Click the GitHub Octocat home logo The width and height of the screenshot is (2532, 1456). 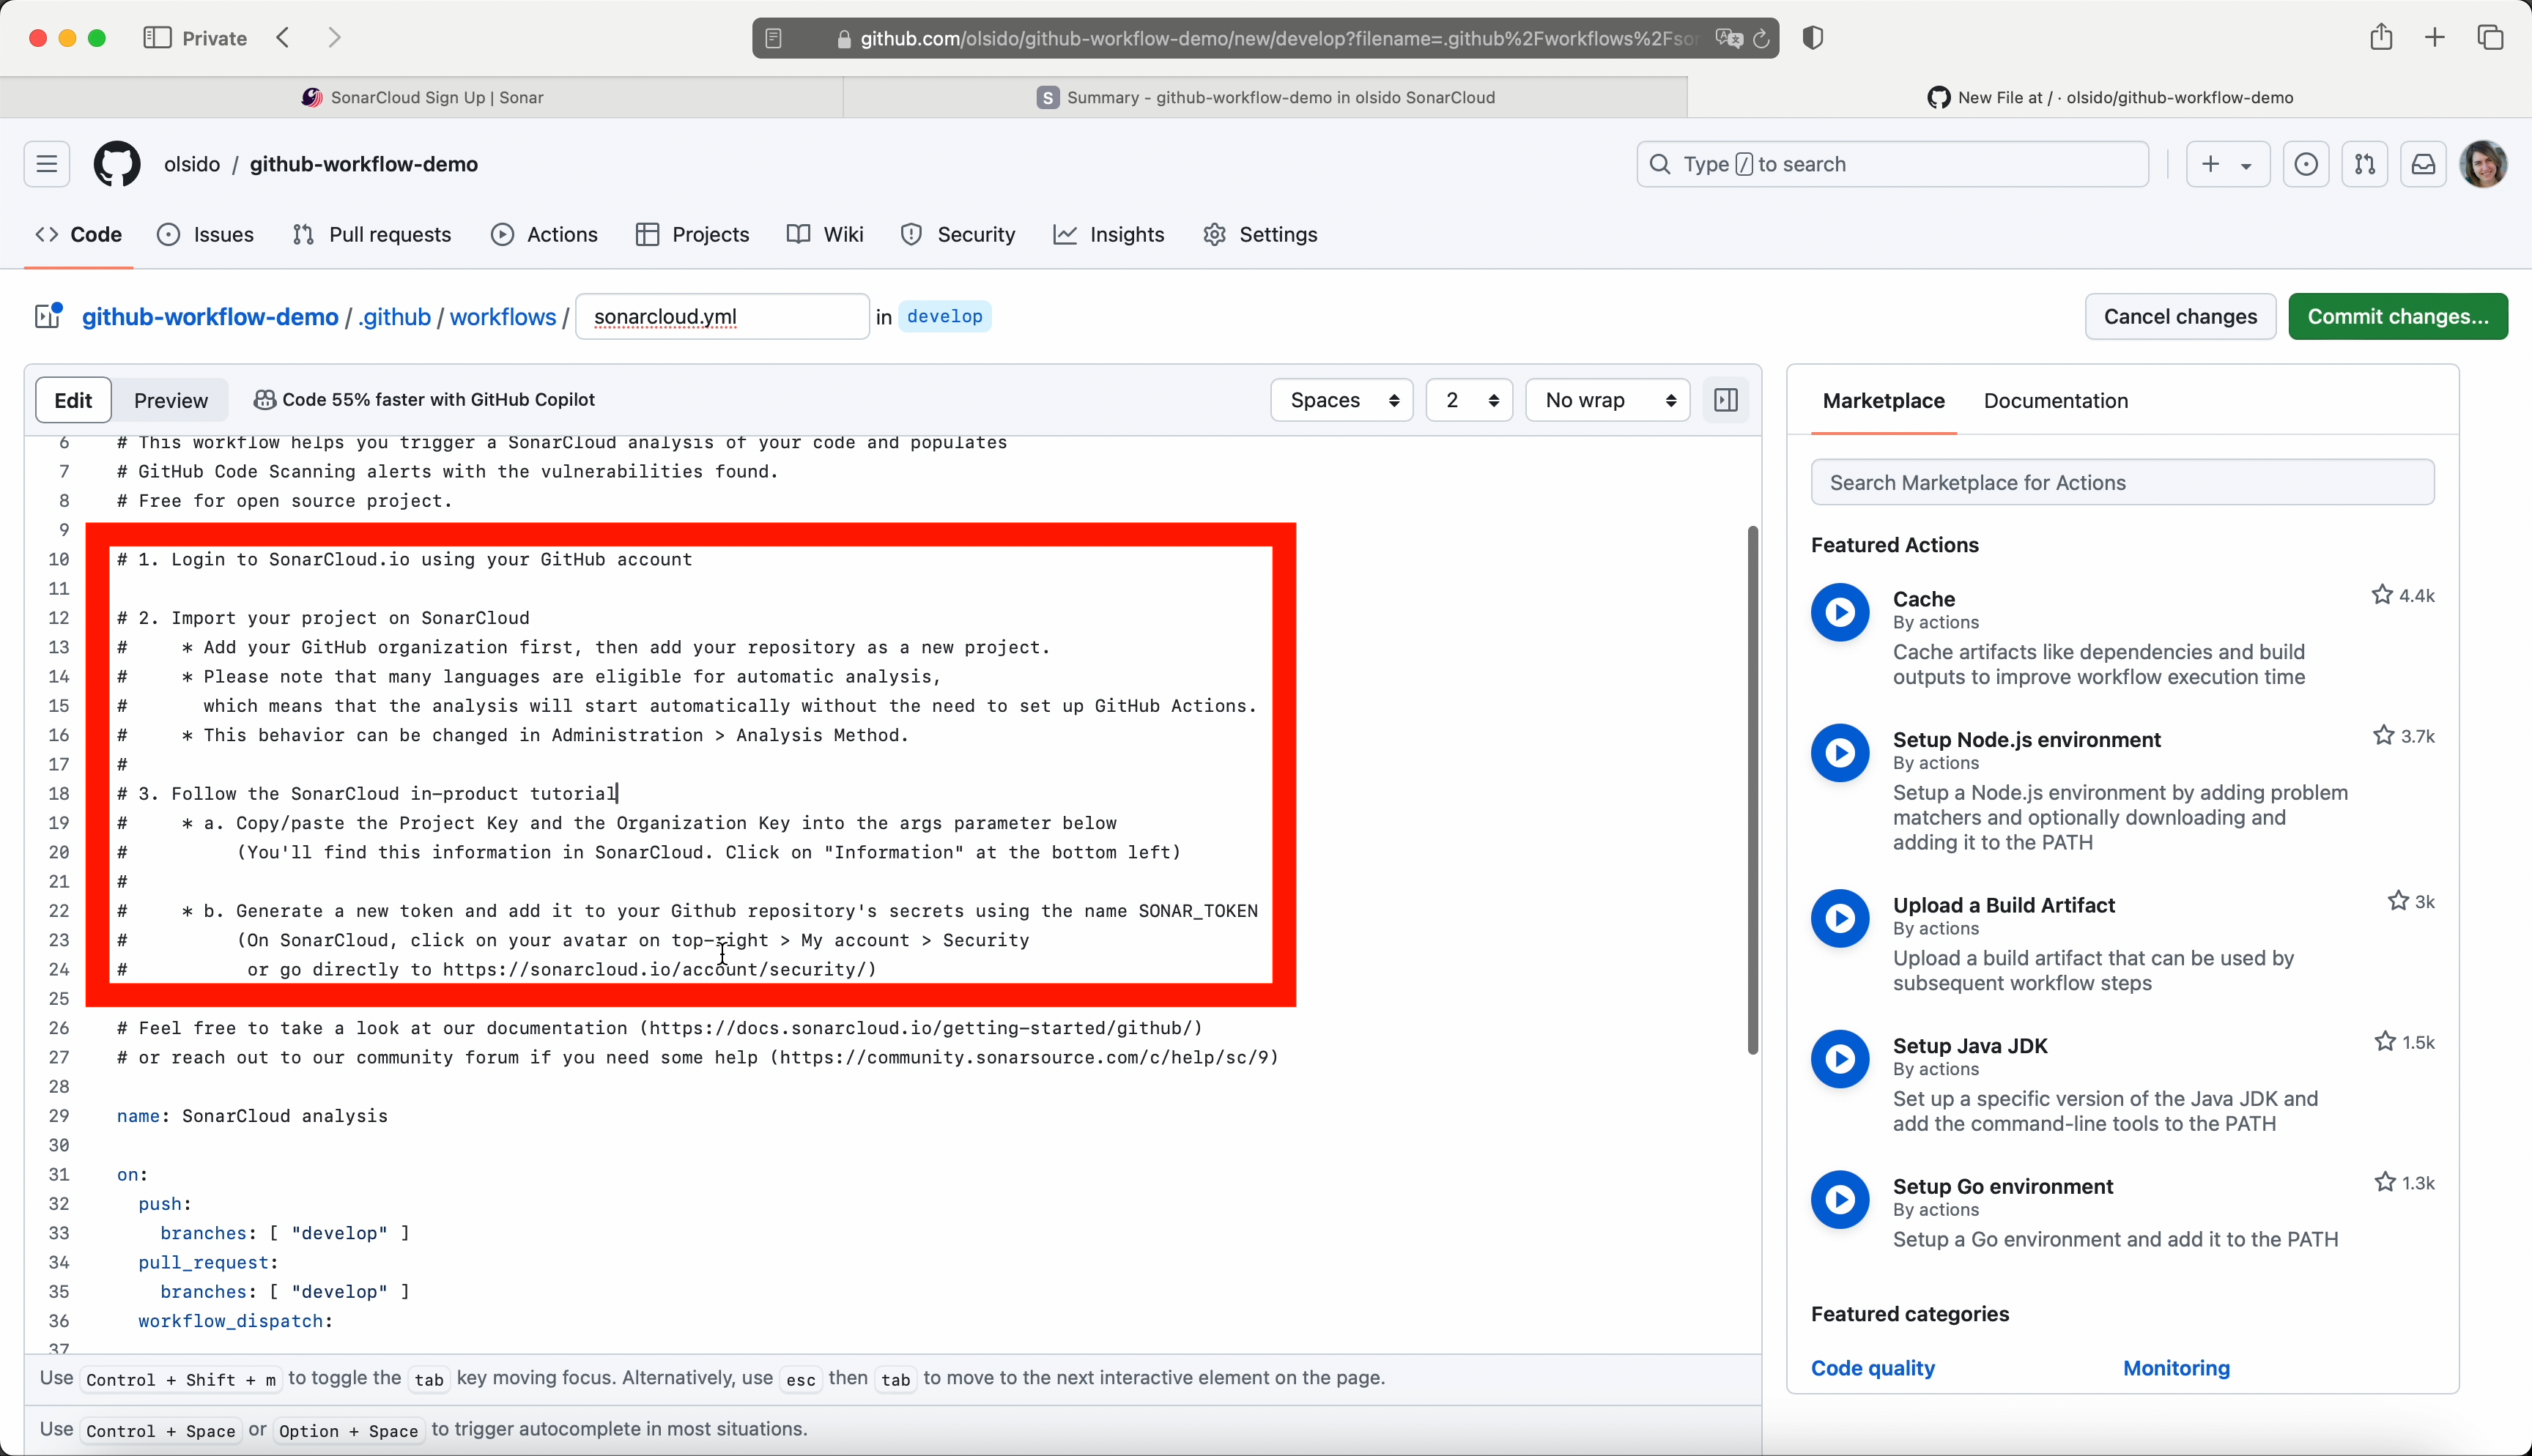point(117,164)
